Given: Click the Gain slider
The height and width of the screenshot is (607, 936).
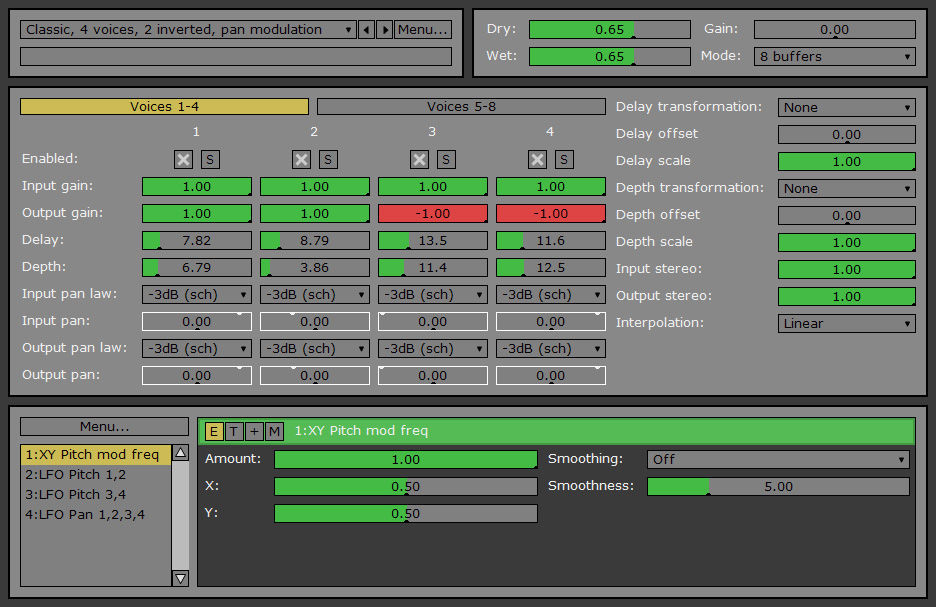Looking at the screenshot, I should pos(835,30).
